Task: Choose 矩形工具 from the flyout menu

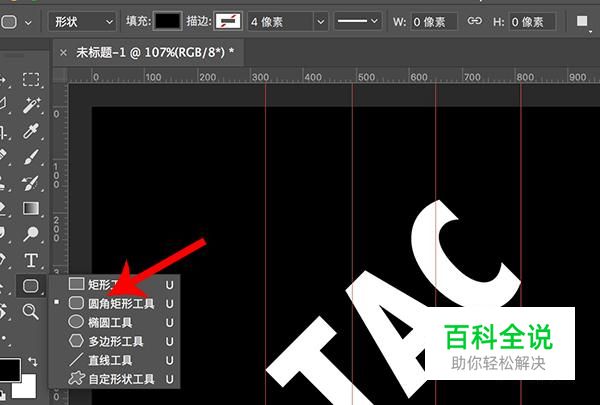Action: pyautogui.click(x=115, y=285)
